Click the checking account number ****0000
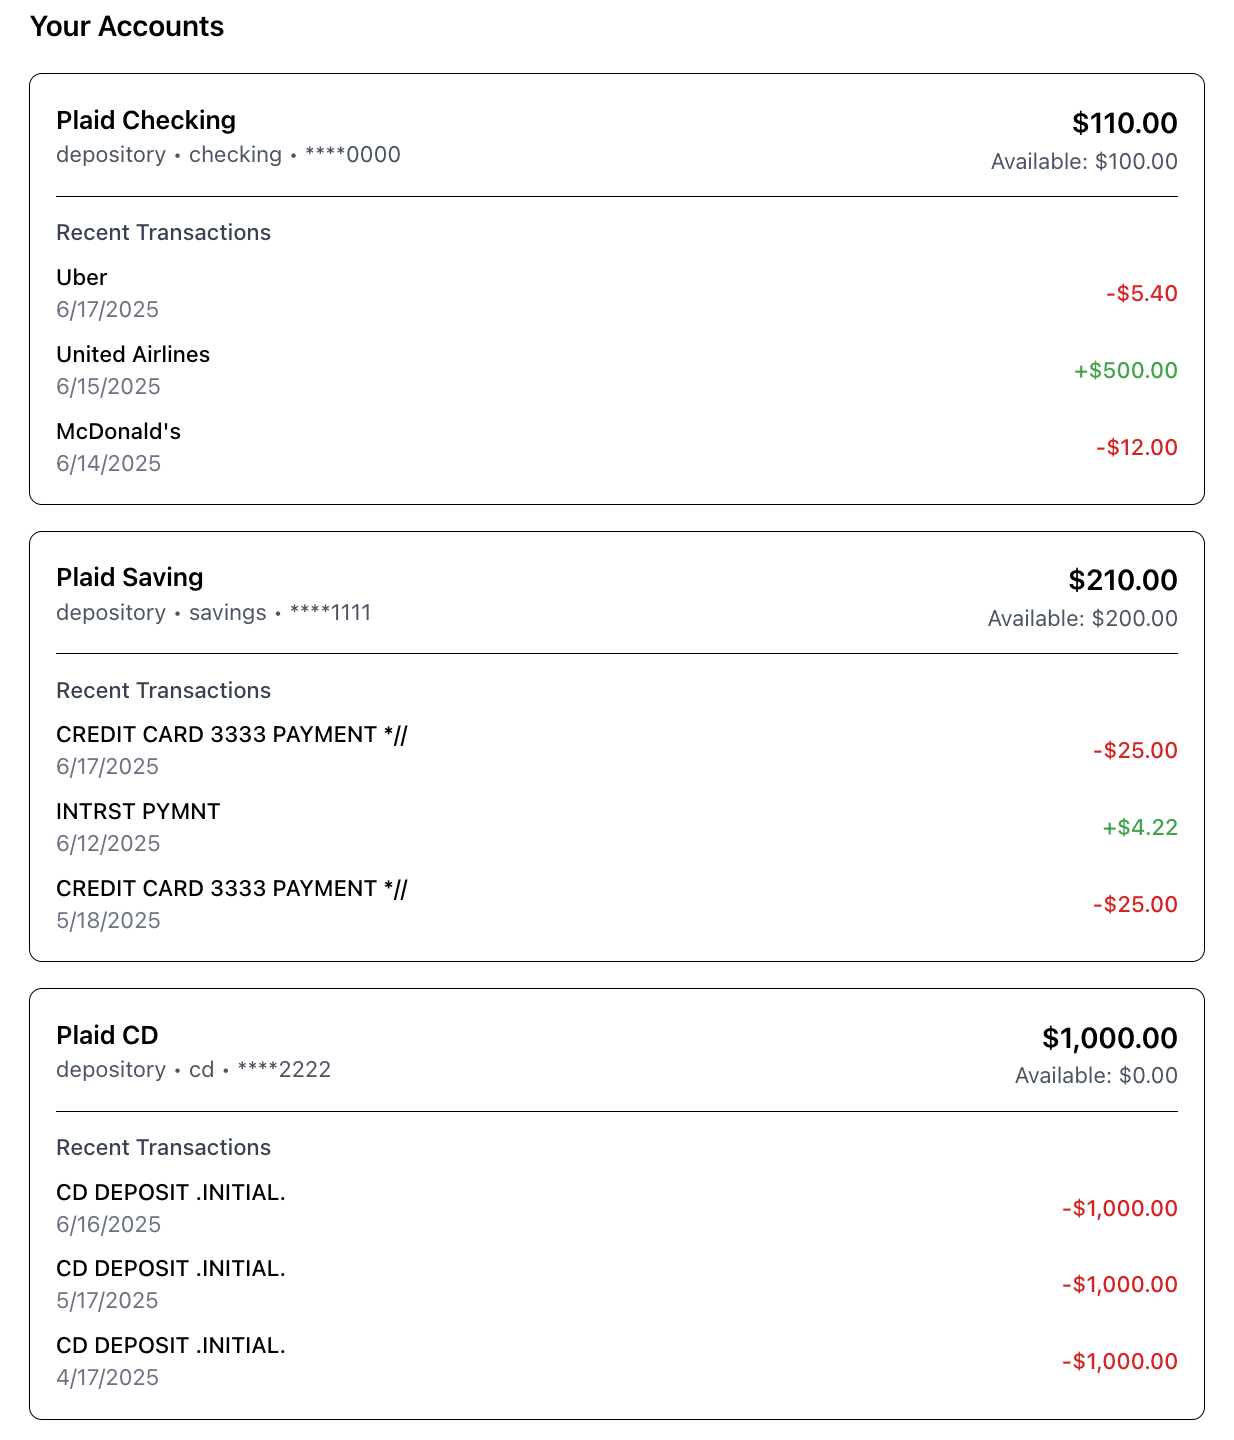The image size is (1234, 1440). click(352, 154)
